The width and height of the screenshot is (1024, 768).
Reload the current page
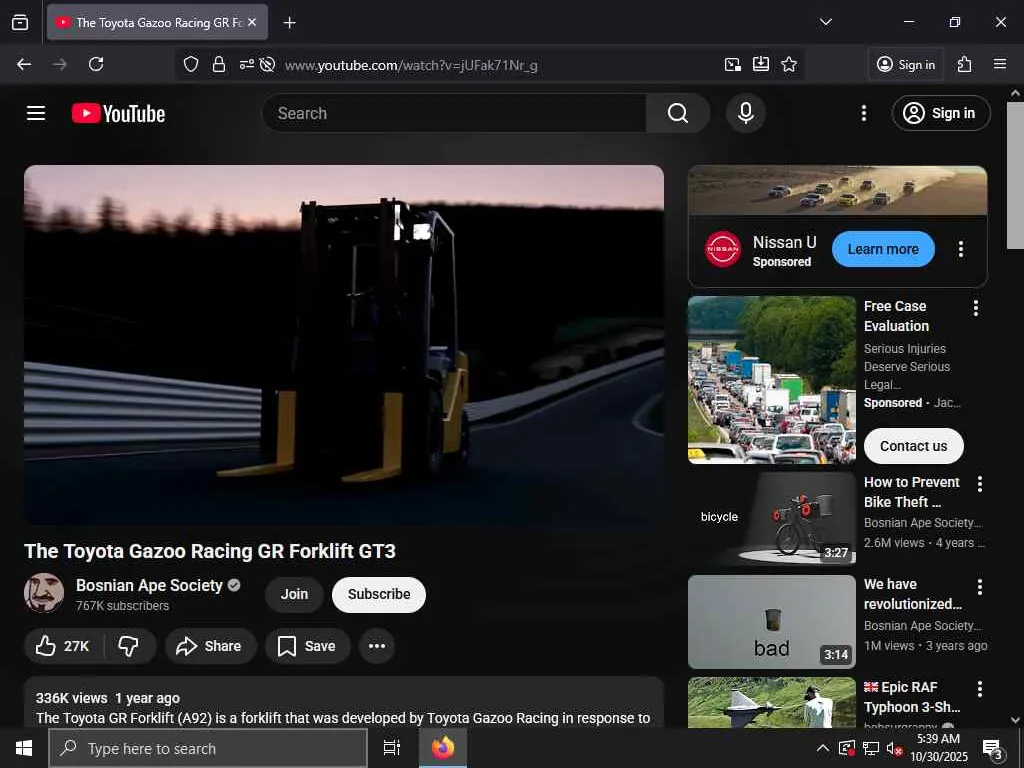pos(96,64)
